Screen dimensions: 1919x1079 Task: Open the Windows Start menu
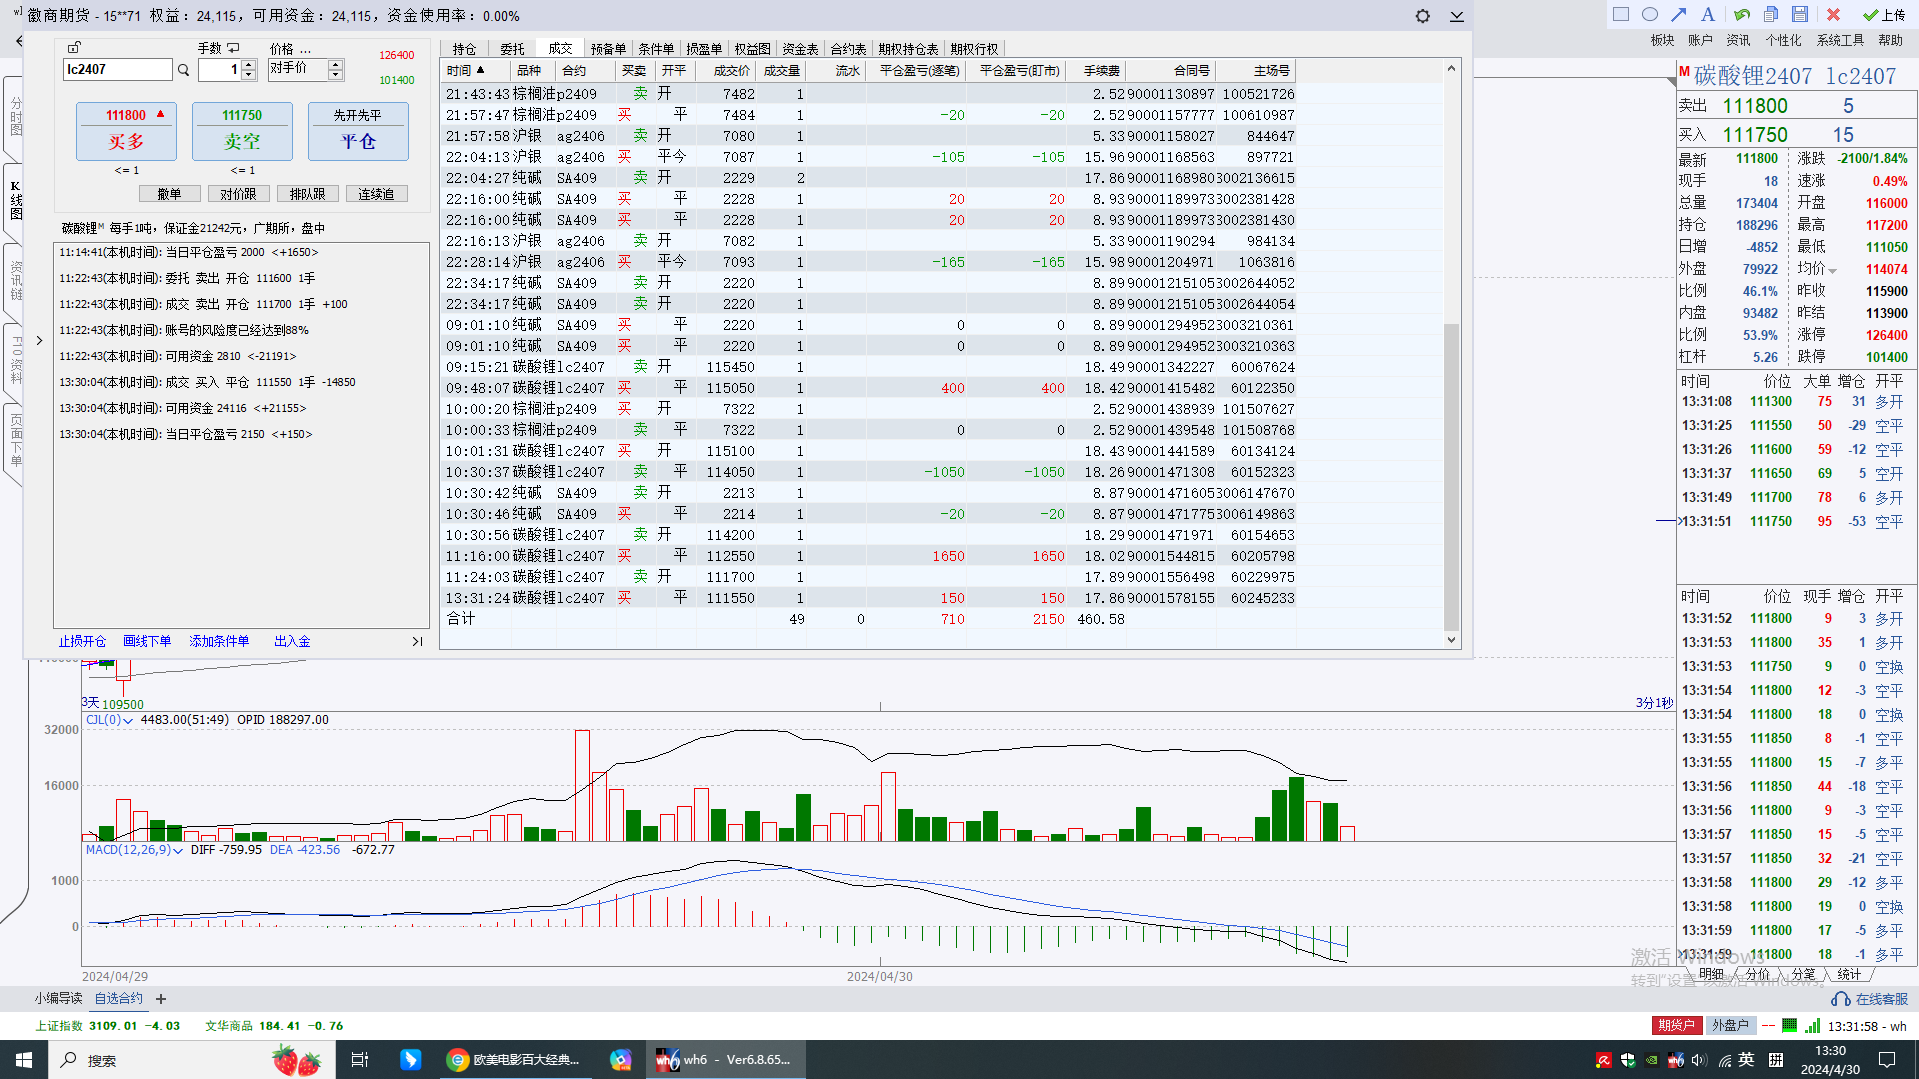[x=24, y=1060]
